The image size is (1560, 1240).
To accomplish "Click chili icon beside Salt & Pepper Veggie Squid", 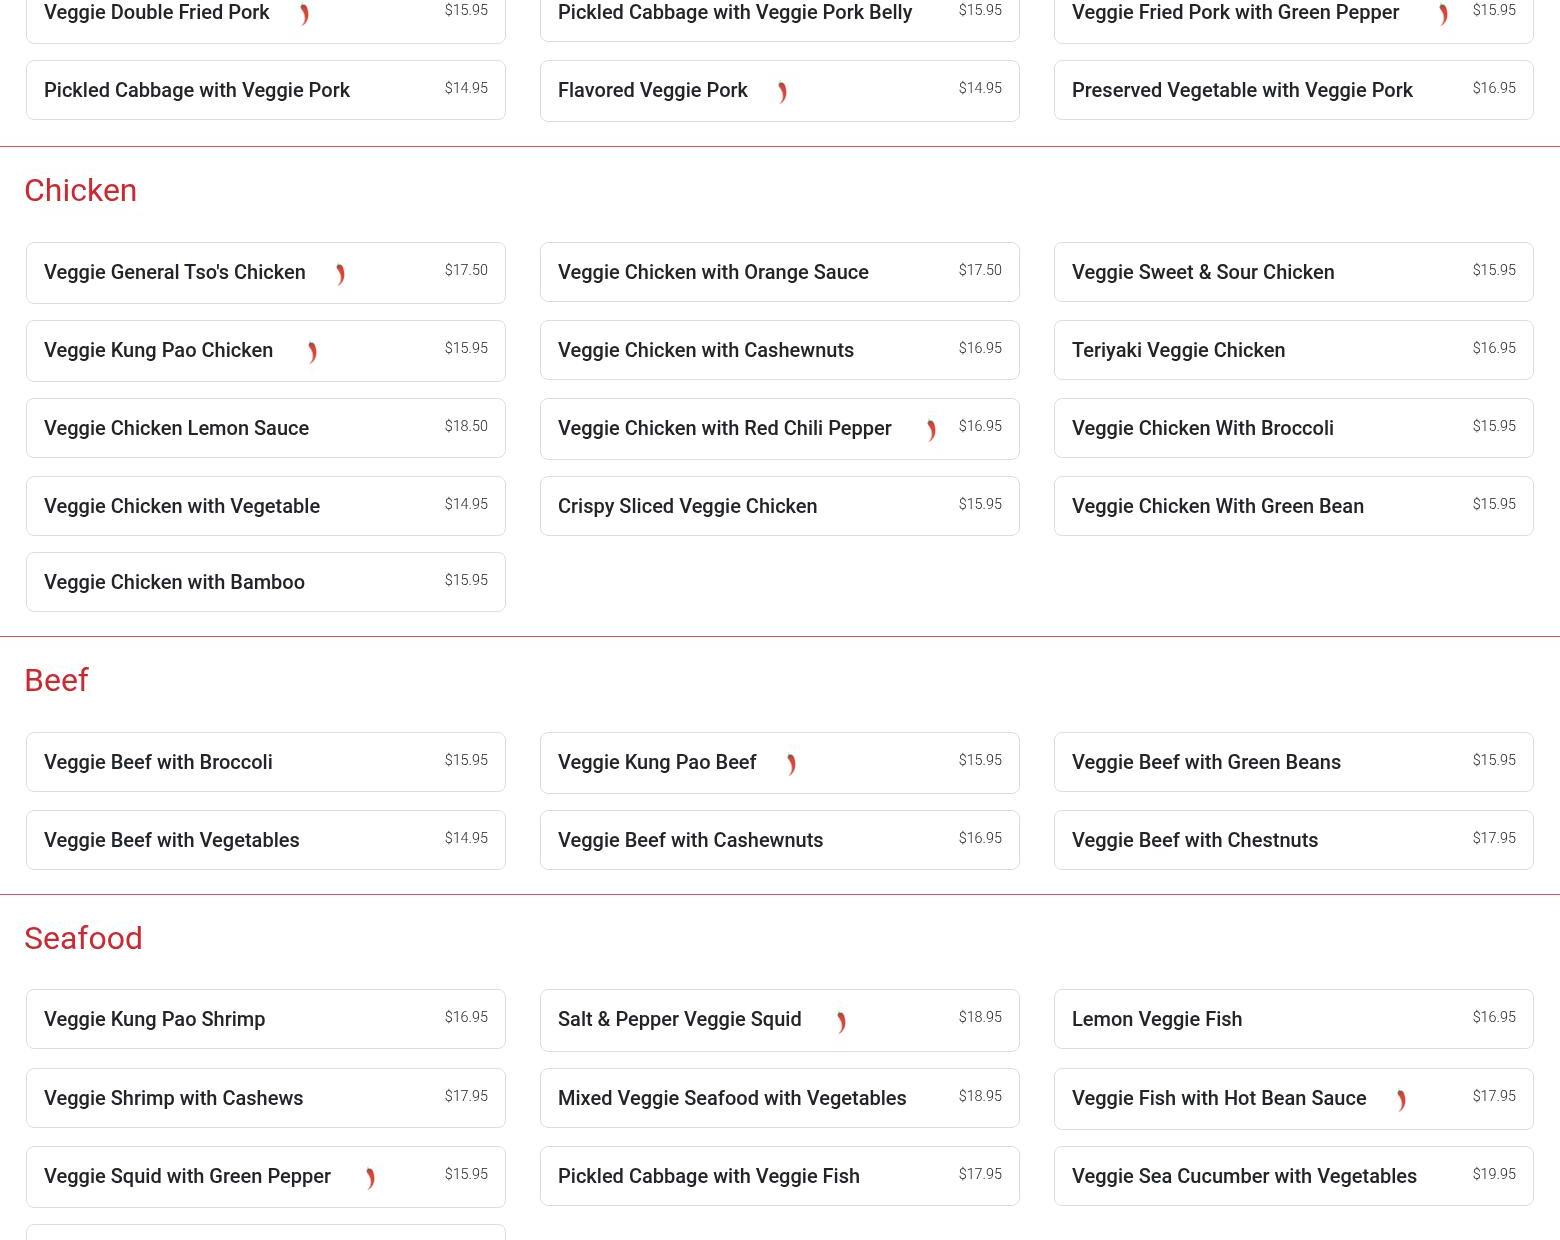I will (841, 1021).
